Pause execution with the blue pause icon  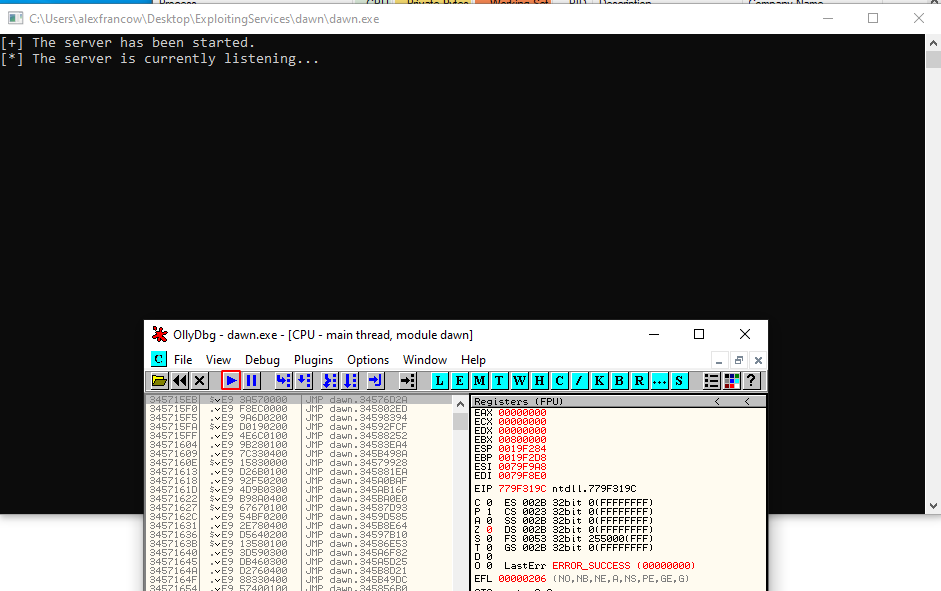click(251, 380)
